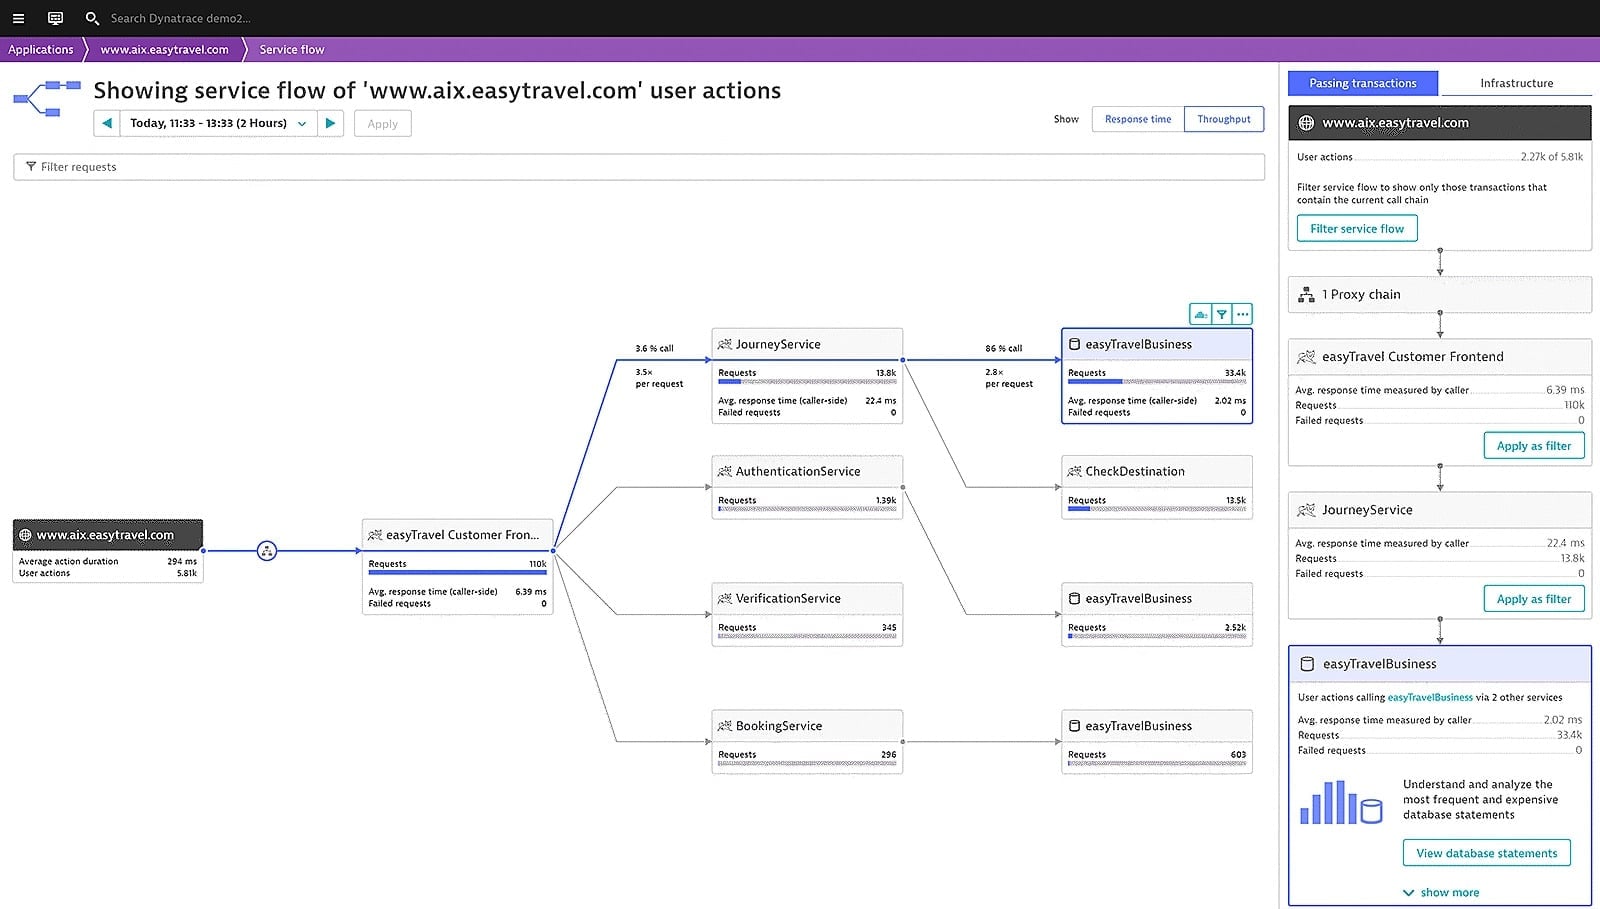This screenshot has width=1600, height=909.
Task: Click the bar chart database illustration icon
Action: click(x=1341, y=803)
